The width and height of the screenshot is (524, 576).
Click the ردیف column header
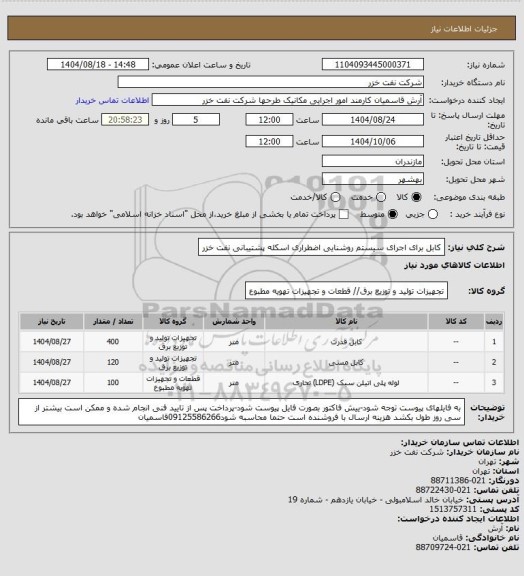click(494, 321)
